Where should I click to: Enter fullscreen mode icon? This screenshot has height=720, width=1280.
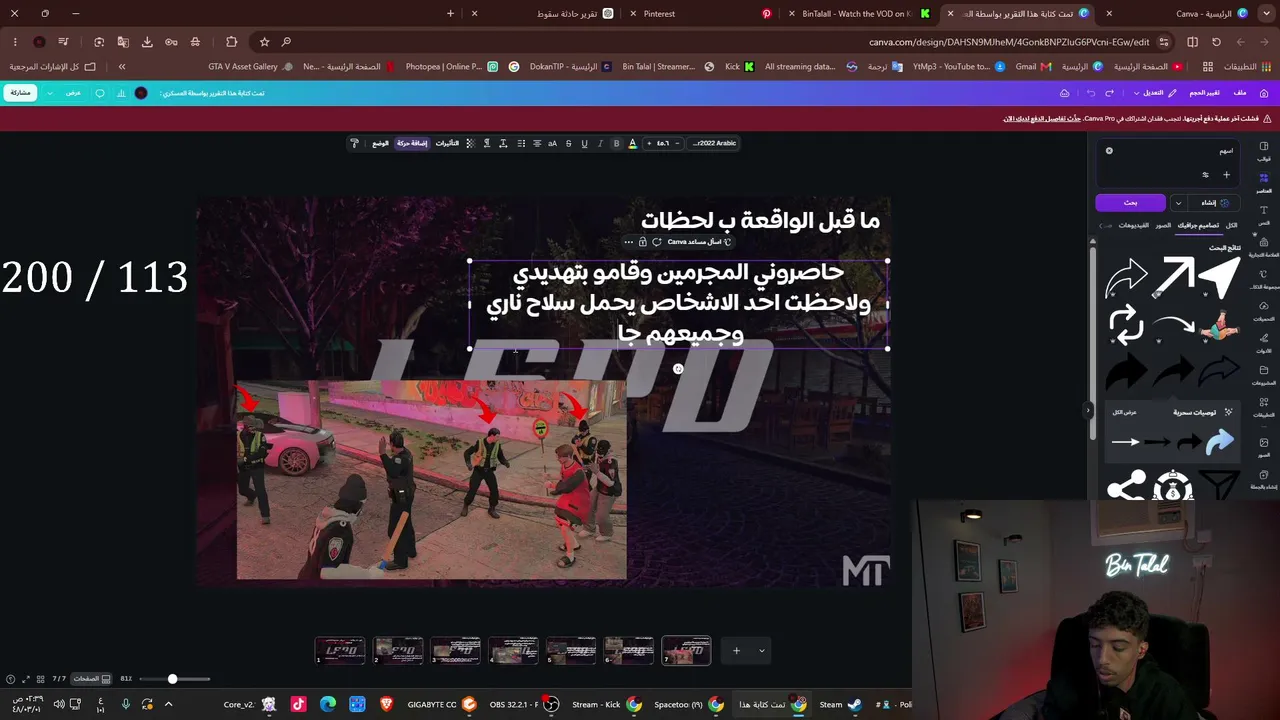point(26,679)
